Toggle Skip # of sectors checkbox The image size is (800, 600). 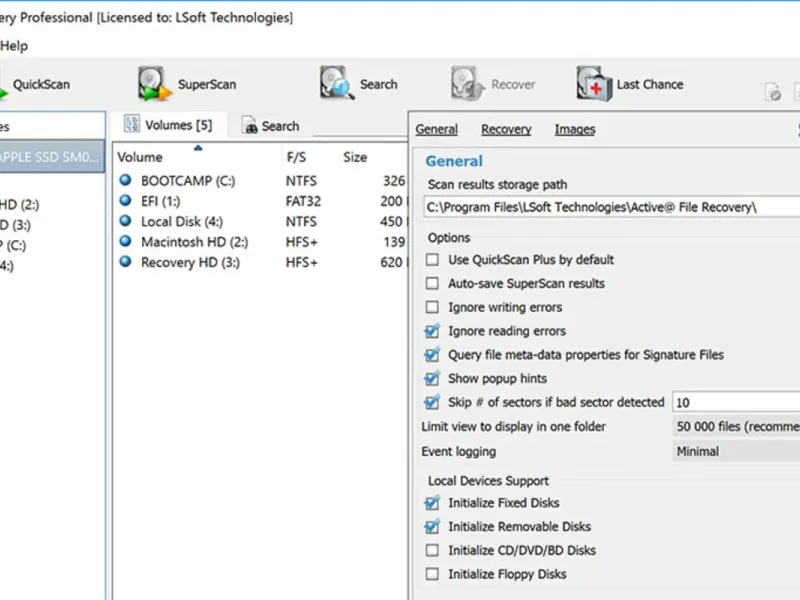coord(432,403)
